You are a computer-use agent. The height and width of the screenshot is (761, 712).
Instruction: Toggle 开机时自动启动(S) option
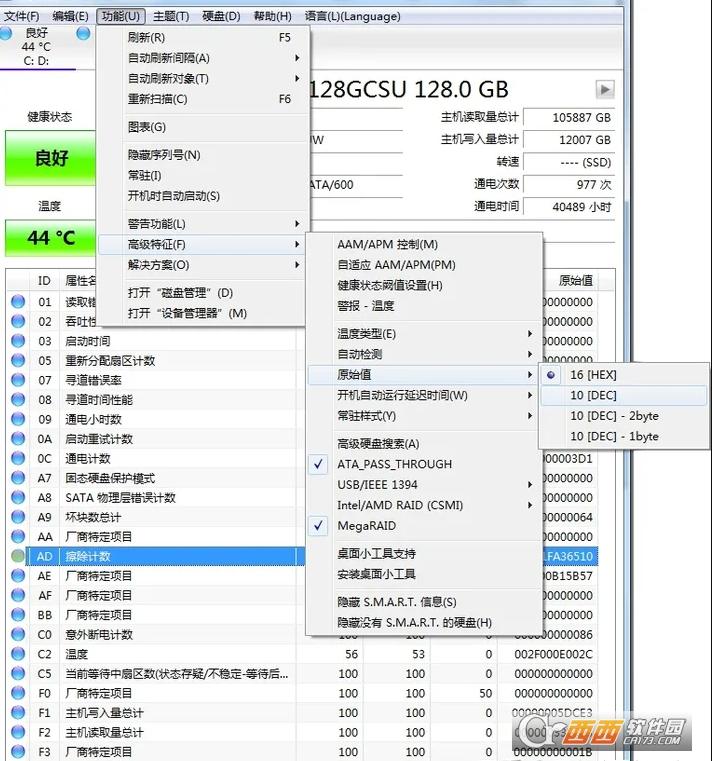pos(203,196)
